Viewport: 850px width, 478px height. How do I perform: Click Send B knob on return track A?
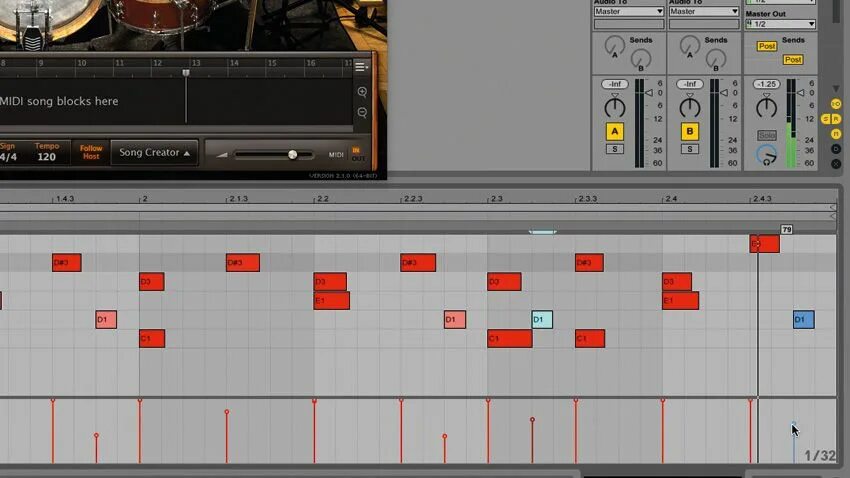pos(641,59)
